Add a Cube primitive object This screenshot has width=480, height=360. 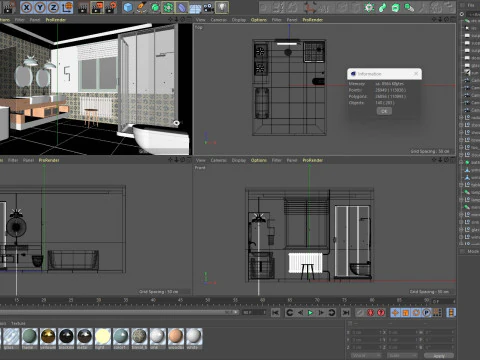pyautogui.click(x=128, y=7)
